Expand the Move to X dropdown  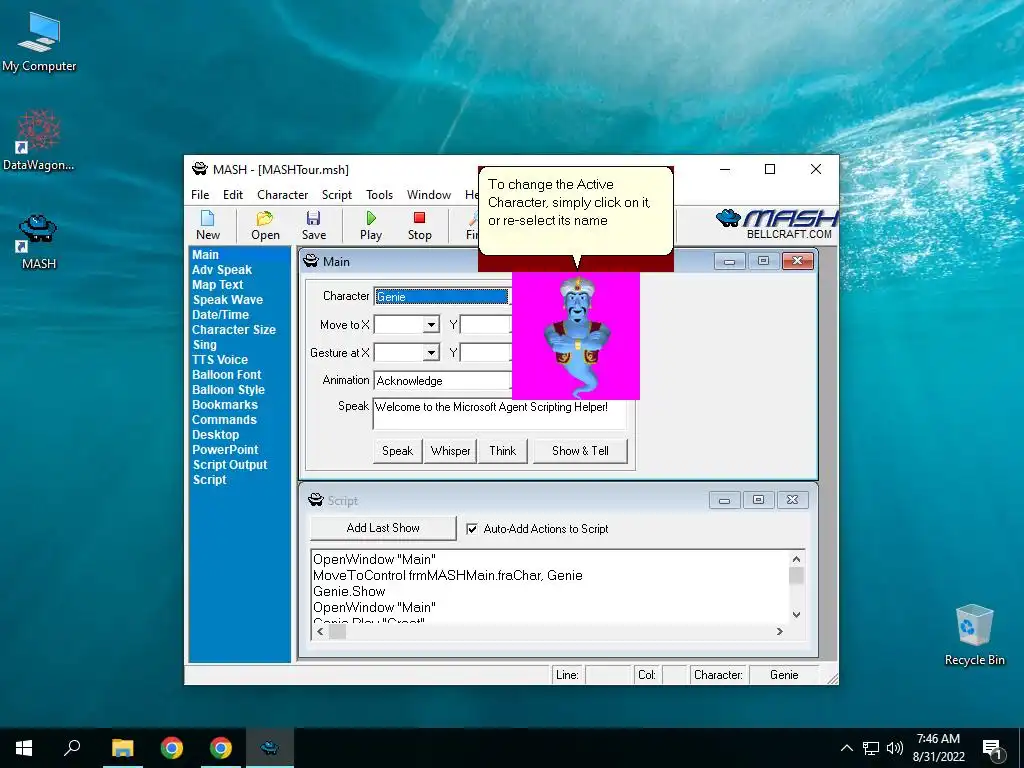coord(431,325)
